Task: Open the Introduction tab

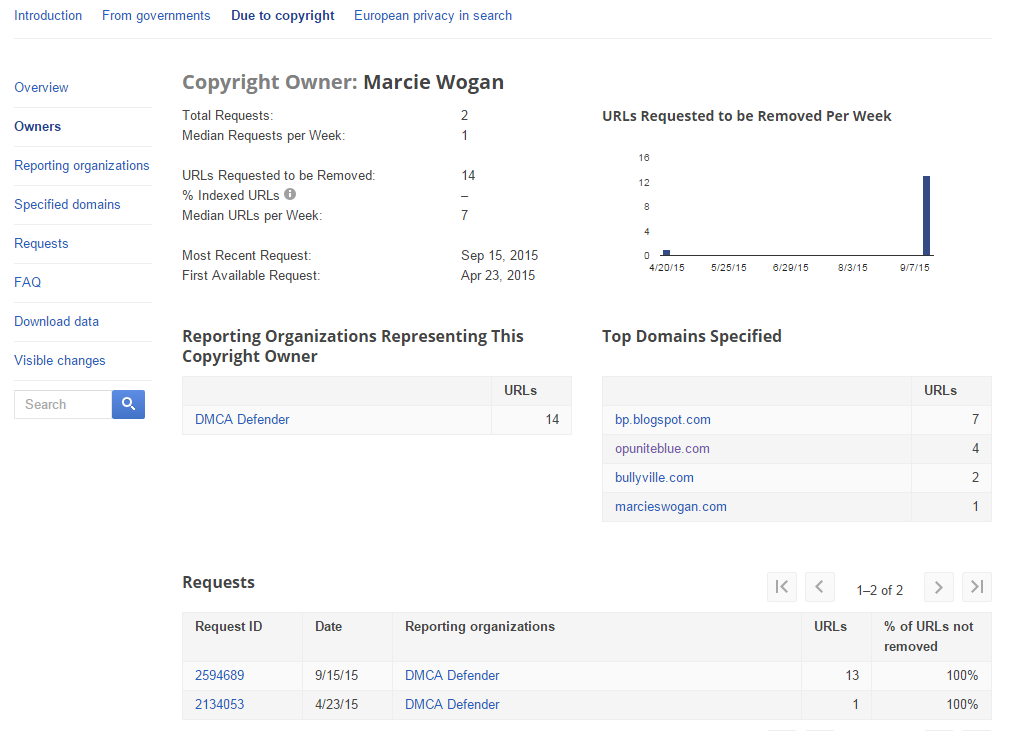Action: [x=48, y=16]
